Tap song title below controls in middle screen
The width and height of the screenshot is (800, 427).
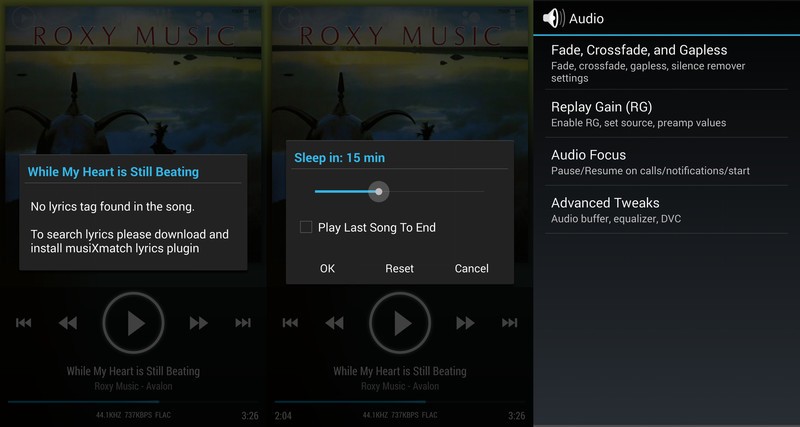point(400,371)
